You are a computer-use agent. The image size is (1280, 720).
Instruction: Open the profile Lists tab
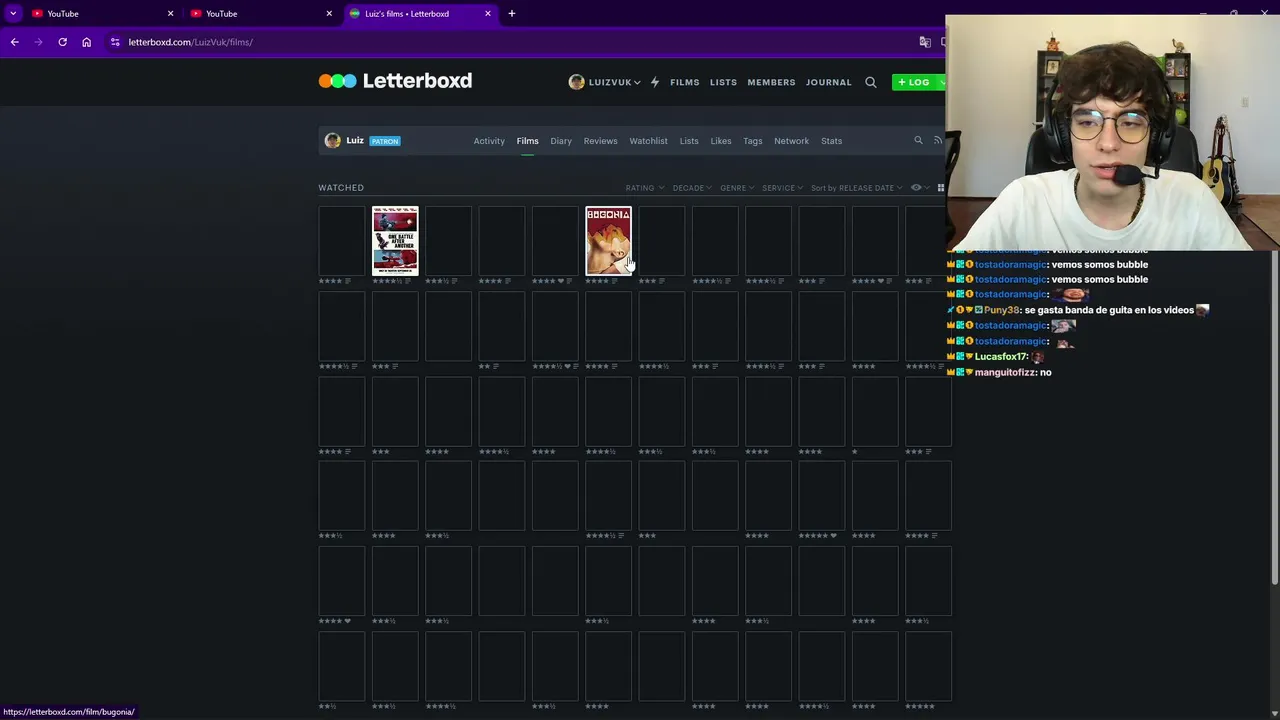click(689, 141)
